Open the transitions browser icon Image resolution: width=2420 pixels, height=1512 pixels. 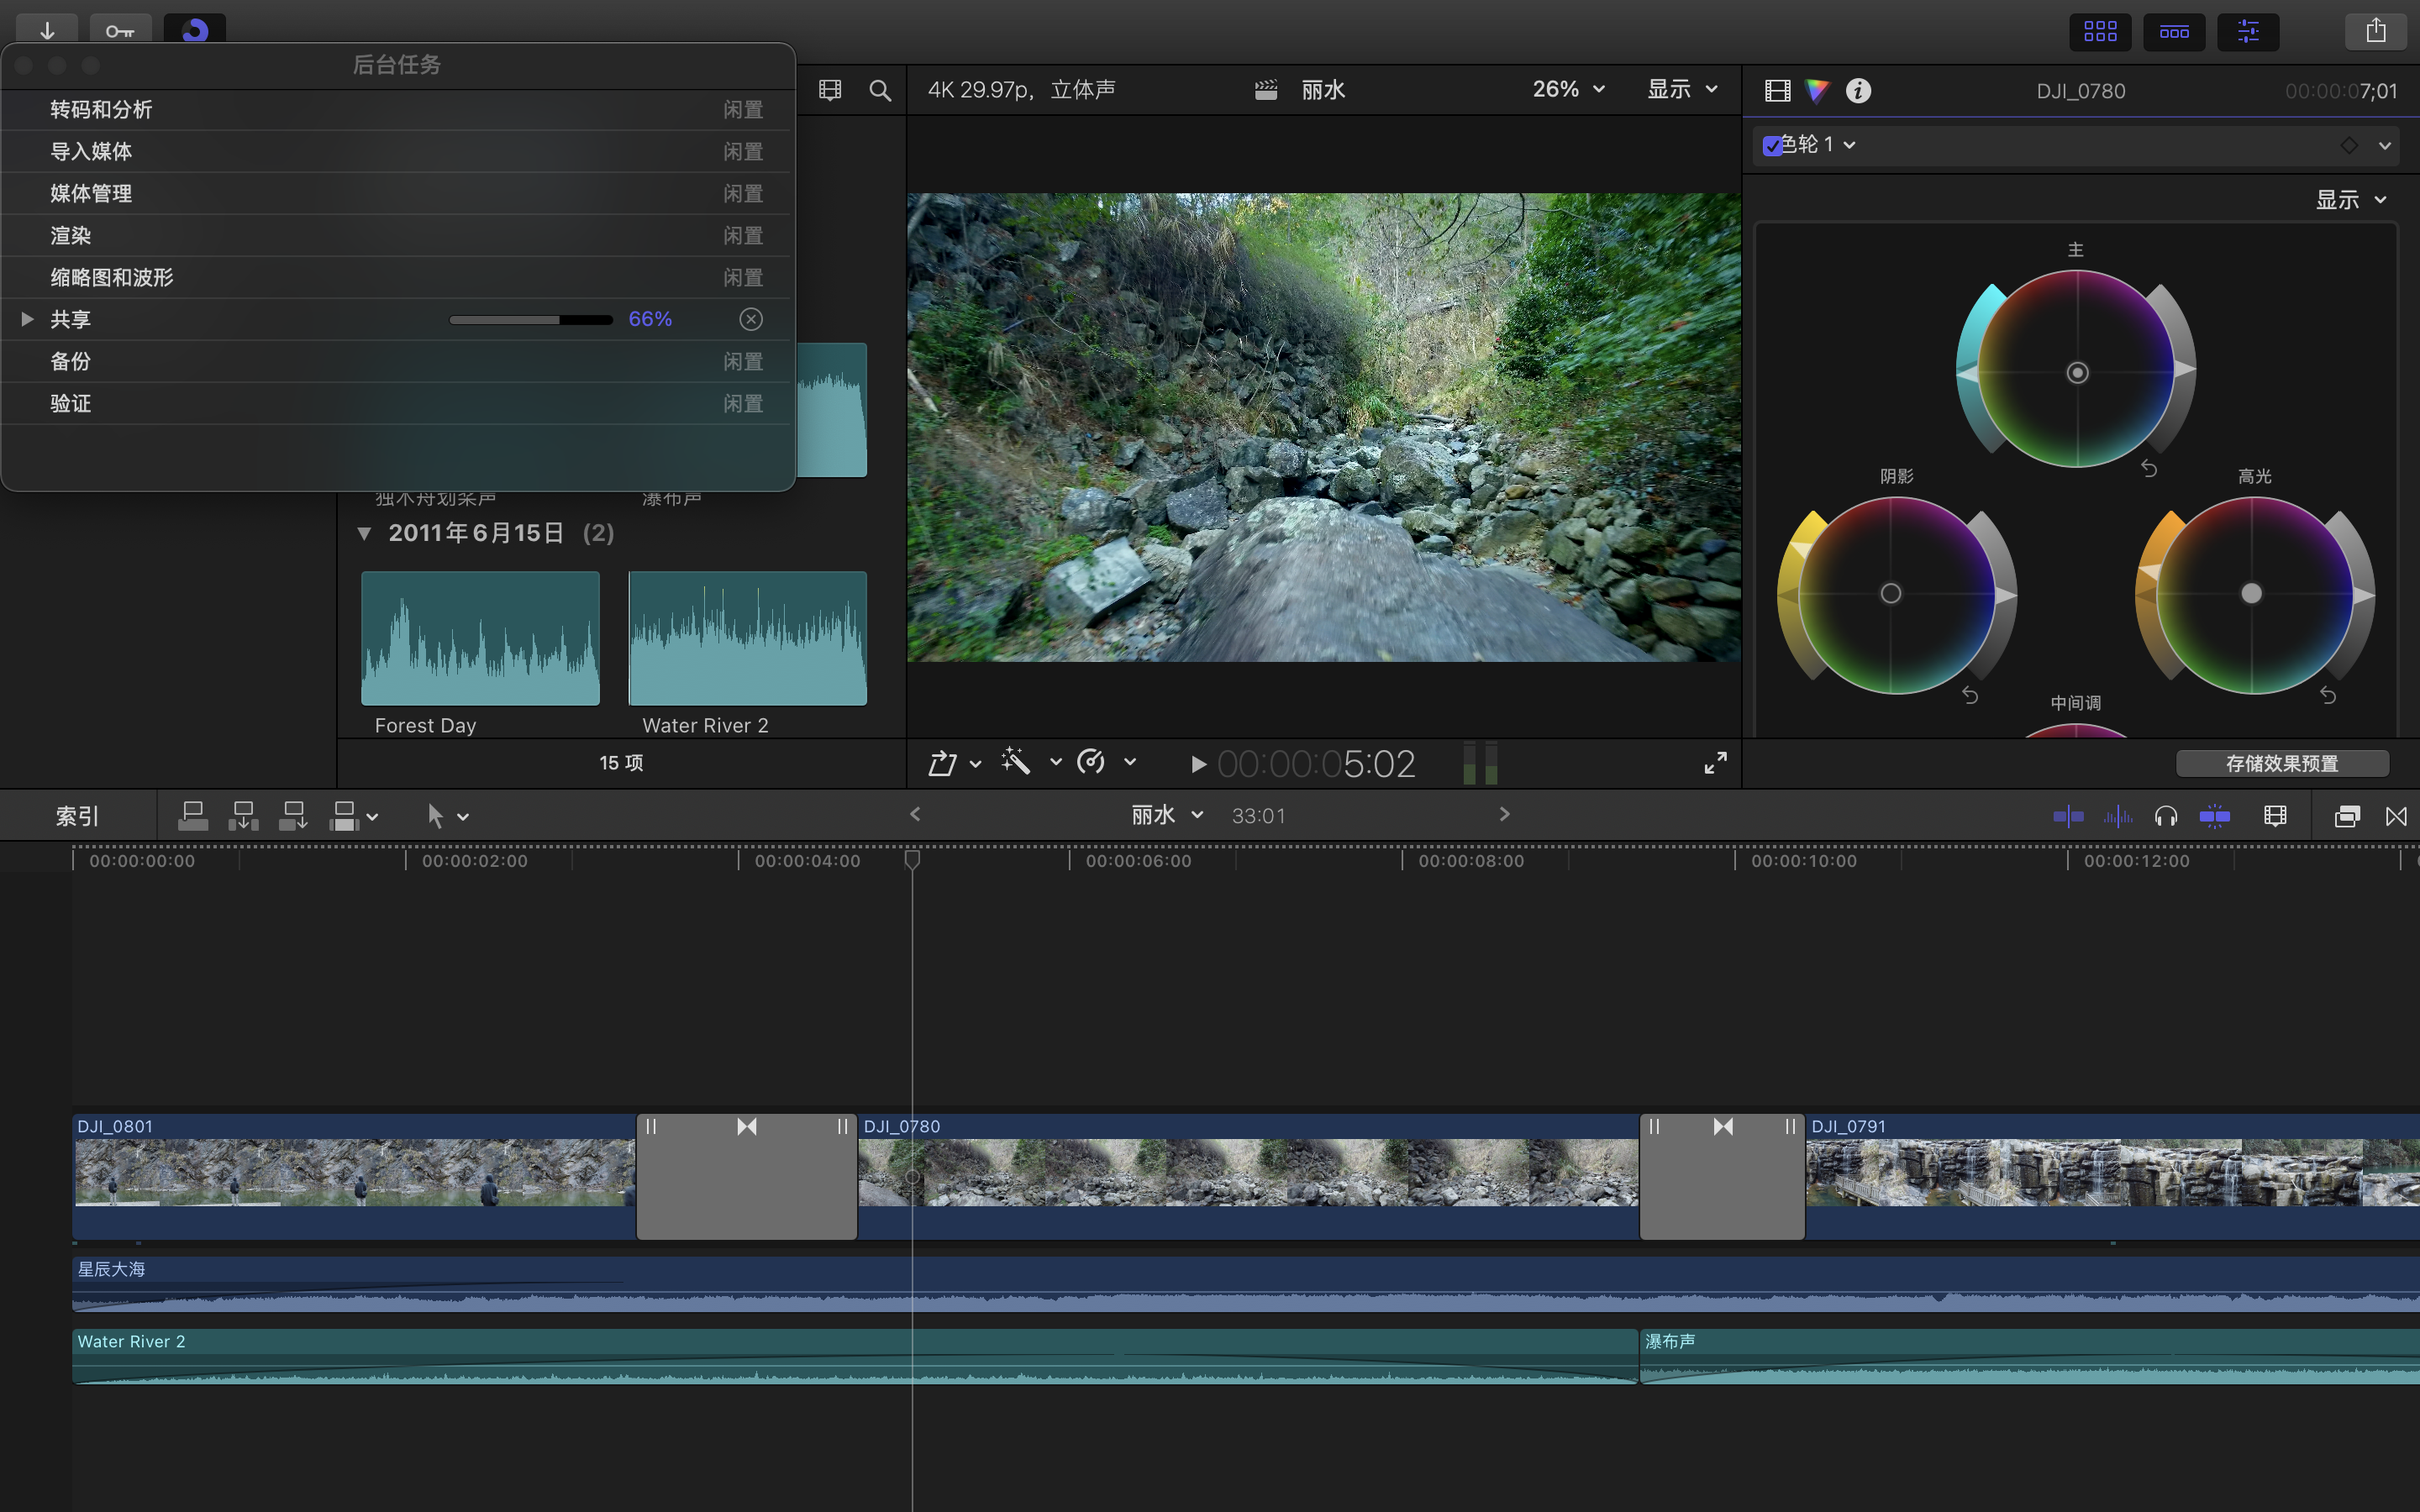pyautogui.click(x=2396, y=816)
